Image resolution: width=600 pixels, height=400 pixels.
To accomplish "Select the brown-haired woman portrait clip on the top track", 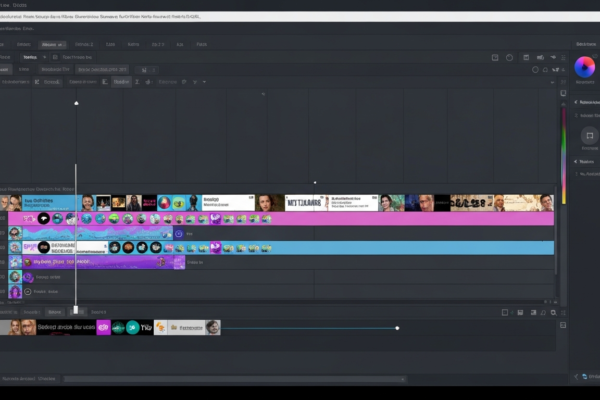I will pos(269,203).
